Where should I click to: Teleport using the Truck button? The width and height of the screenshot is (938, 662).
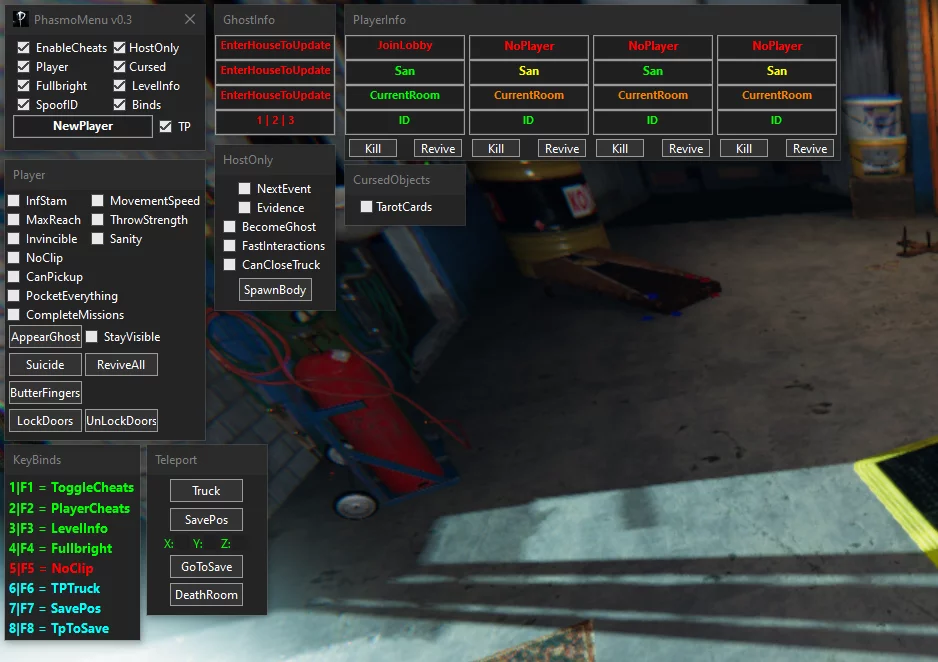206,491
